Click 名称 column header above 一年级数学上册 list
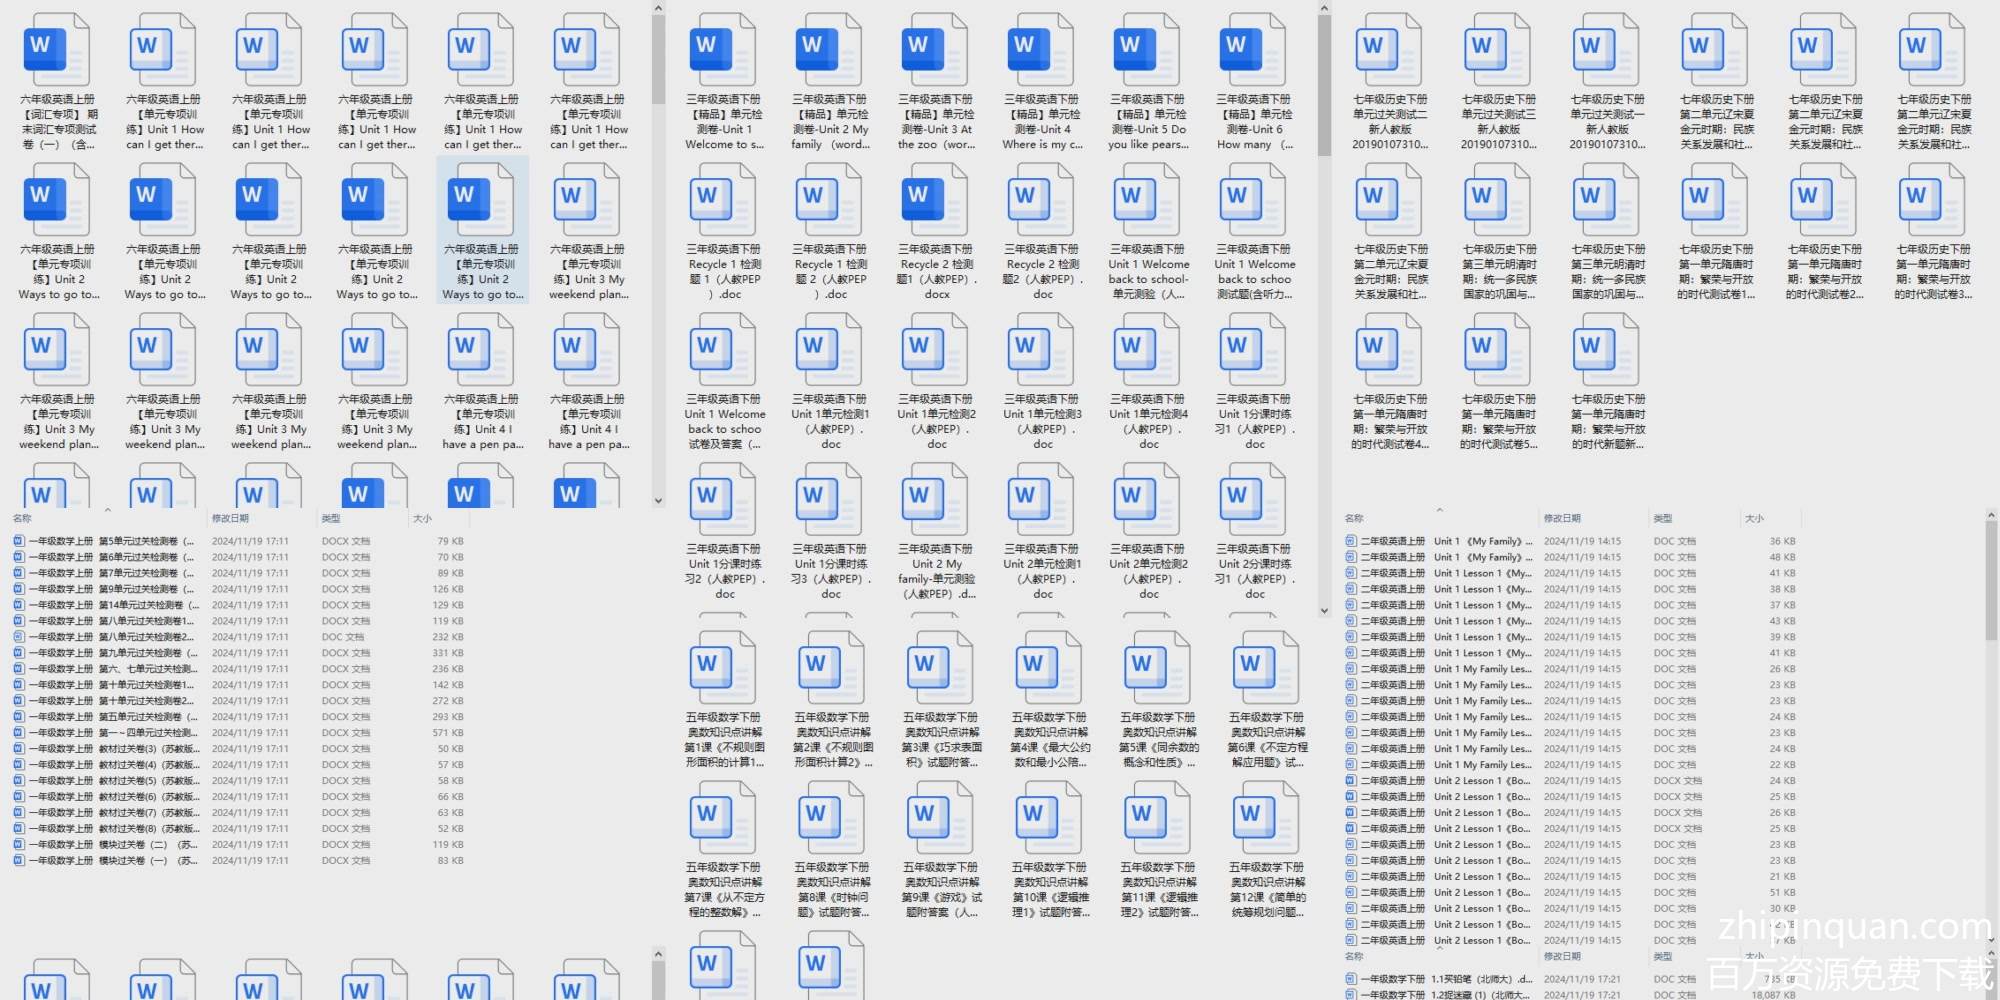 (22, 518)
